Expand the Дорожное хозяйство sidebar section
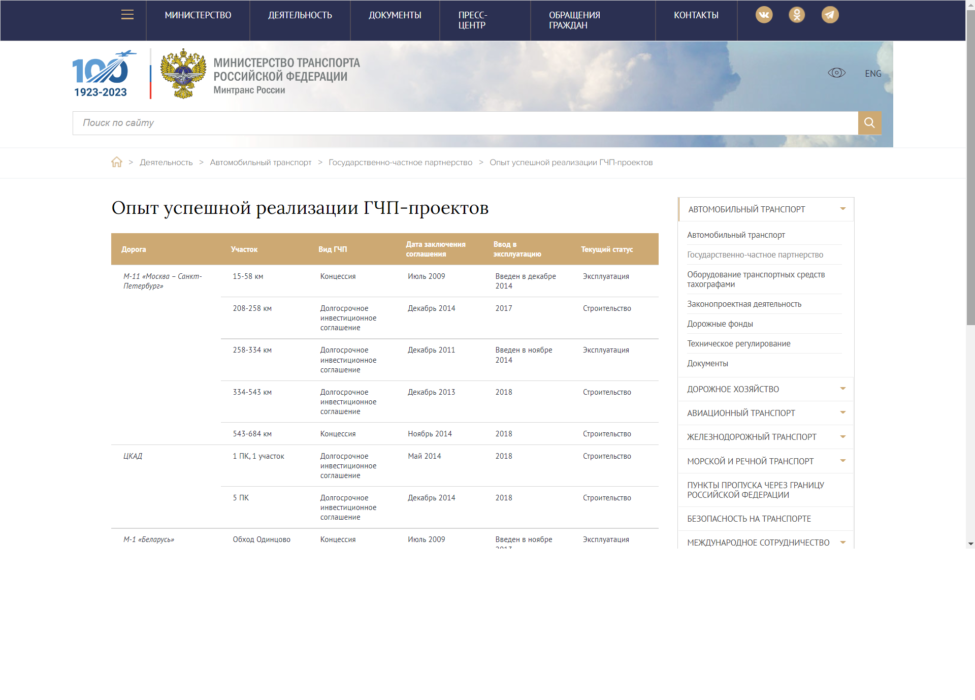This screenshot has height=700, width=975. 843,389
